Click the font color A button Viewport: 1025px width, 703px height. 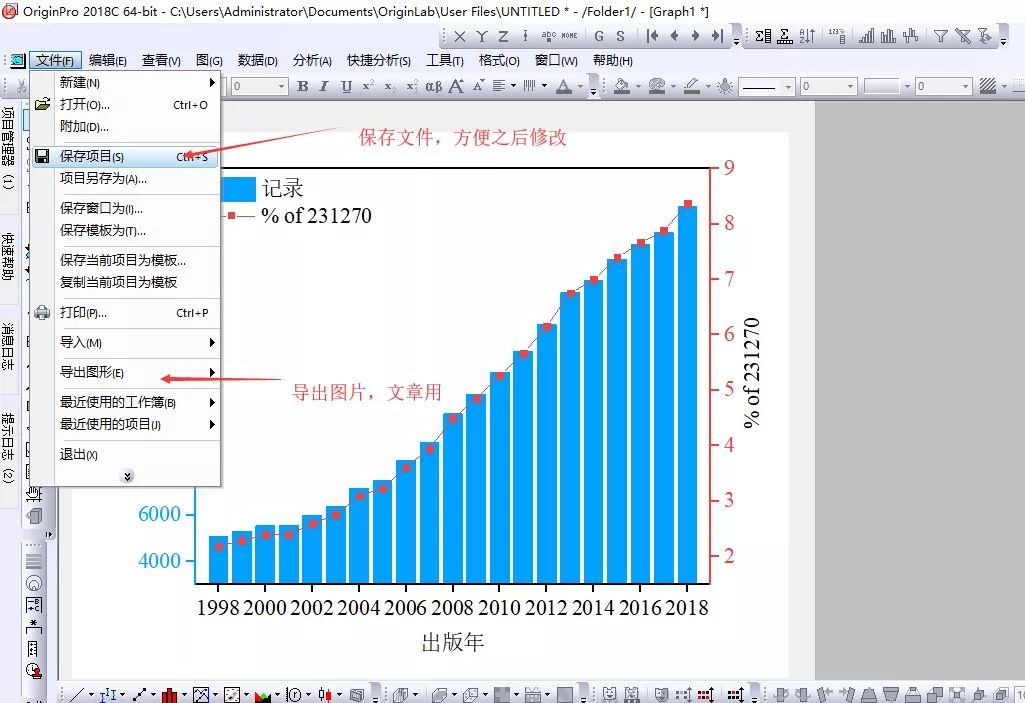pos(563,86)
